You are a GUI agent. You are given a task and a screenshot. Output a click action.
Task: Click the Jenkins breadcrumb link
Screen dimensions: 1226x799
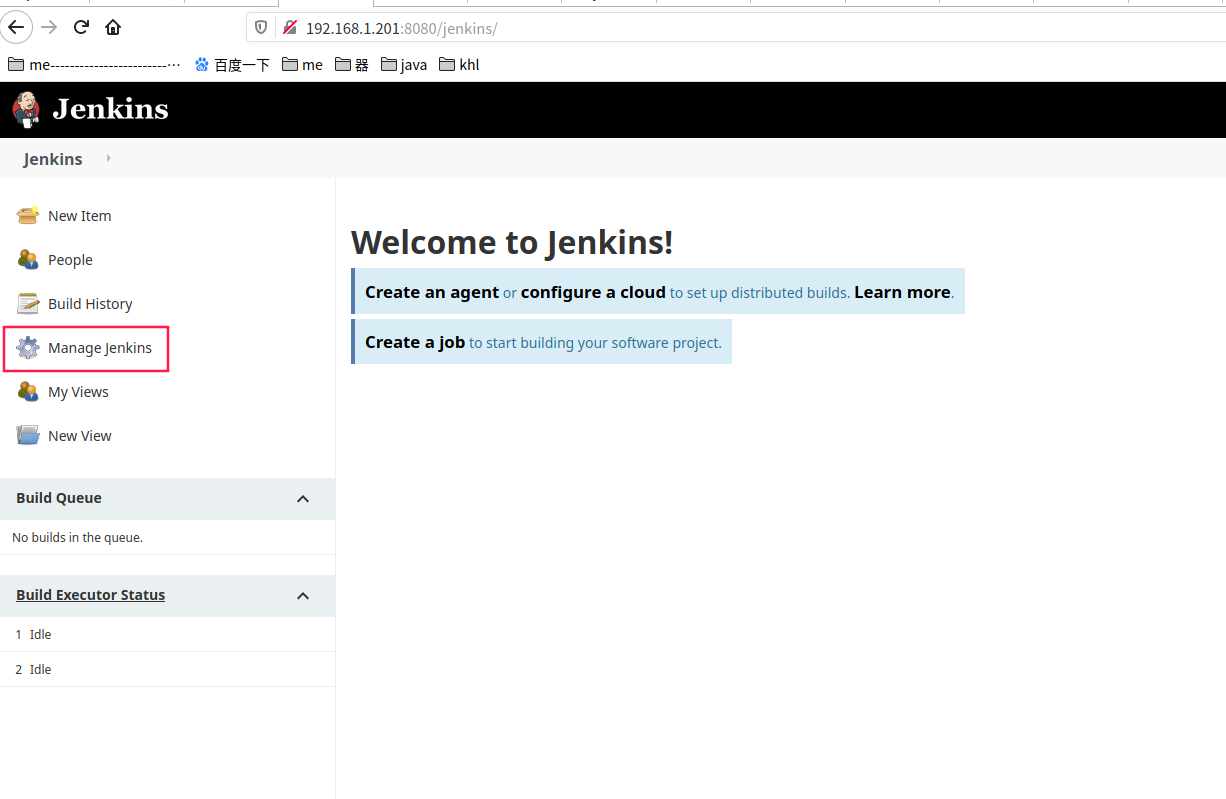click(53, 159)
